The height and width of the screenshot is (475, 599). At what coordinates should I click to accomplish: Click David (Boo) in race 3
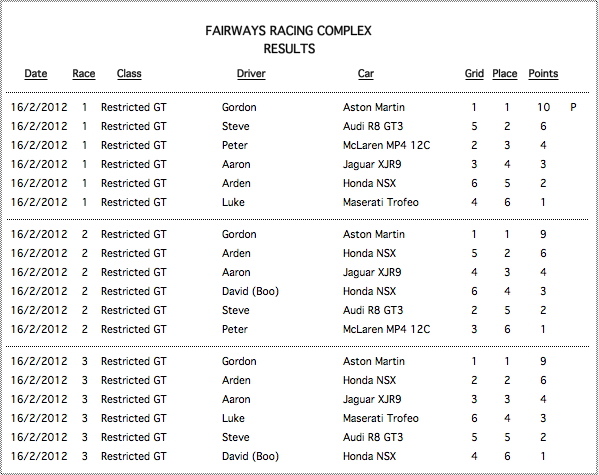tap(251, 456)
